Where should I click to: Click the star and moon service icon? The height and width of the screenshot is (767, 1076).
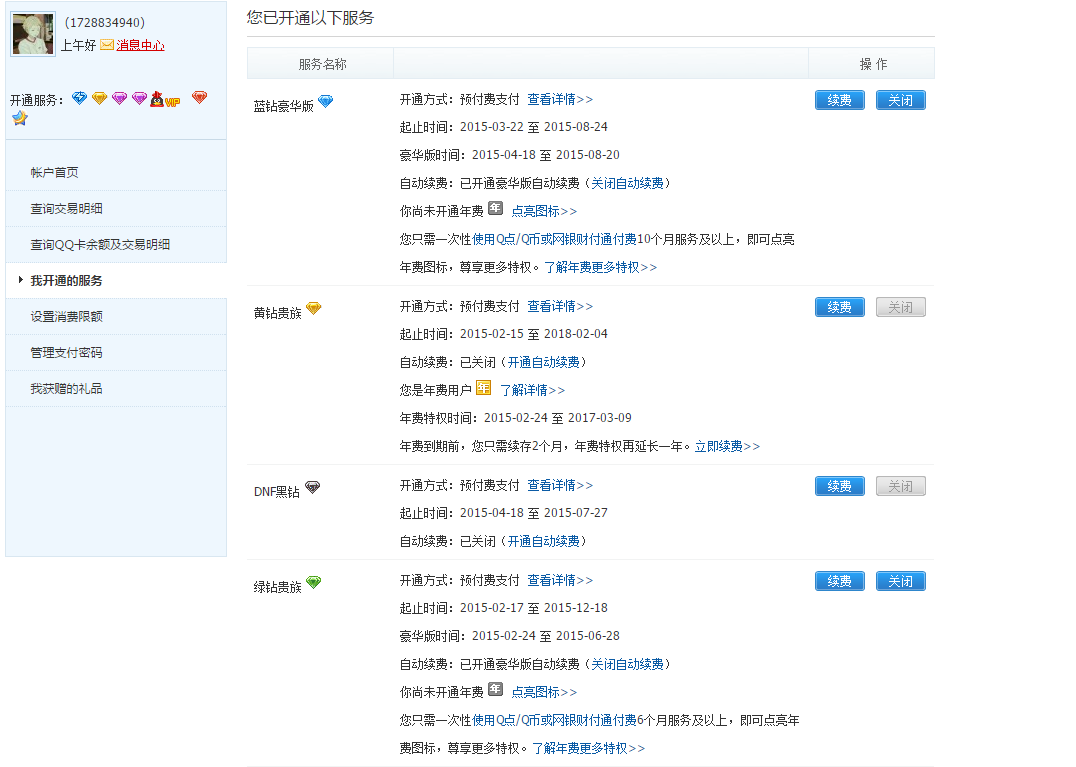(20, 118)
